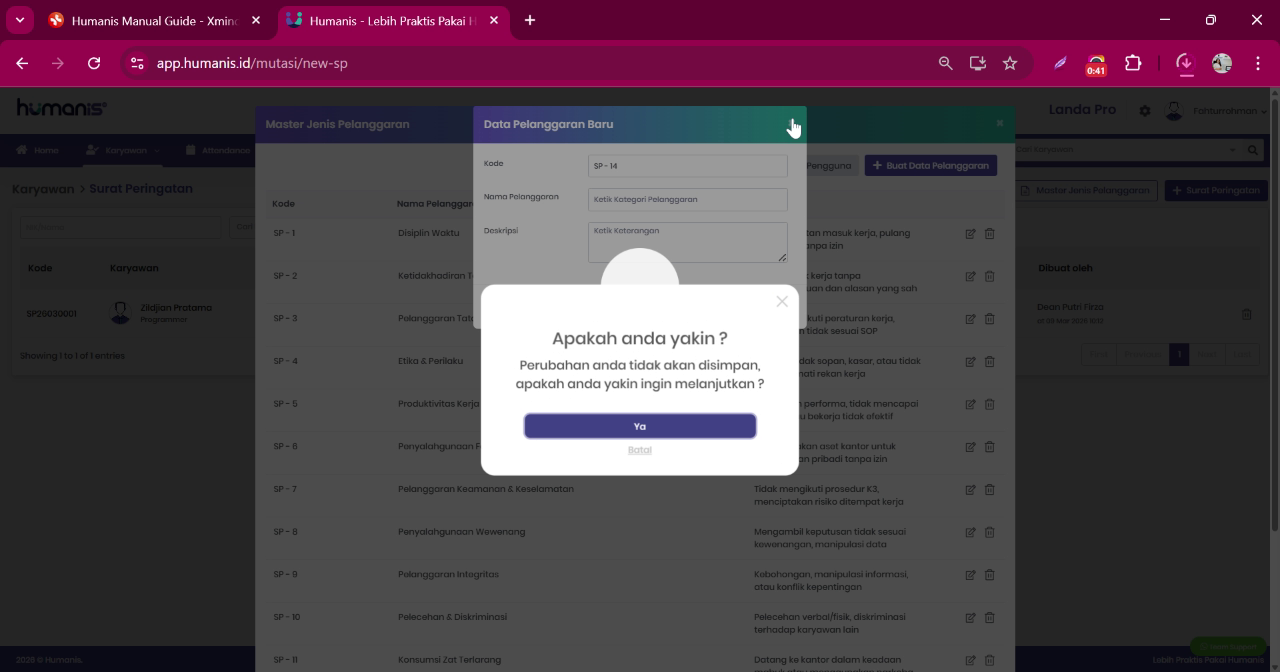Image resolution: width=1280 pixels, height=672 pixels.
Task: Delete warning letter SP25030001 with trash icon
Action: (1247, 314)
